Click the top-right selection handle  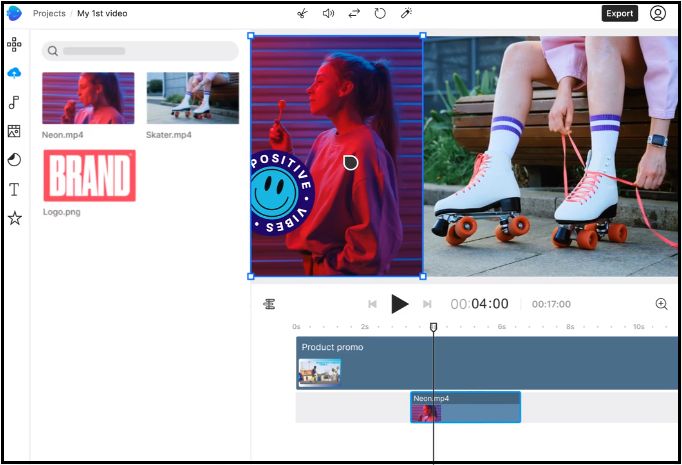point(423,36)
